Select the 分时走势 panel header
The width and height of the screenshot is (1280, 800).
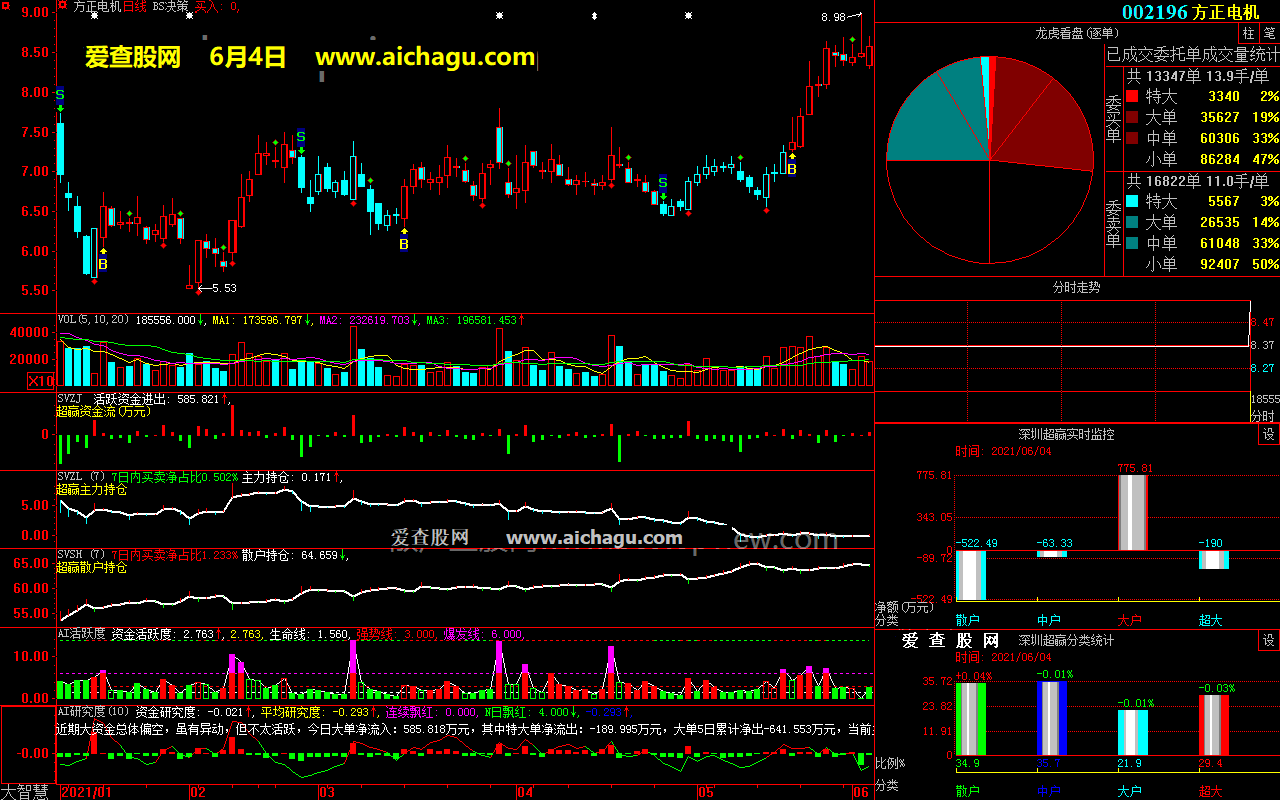[x=1076, y=287]
